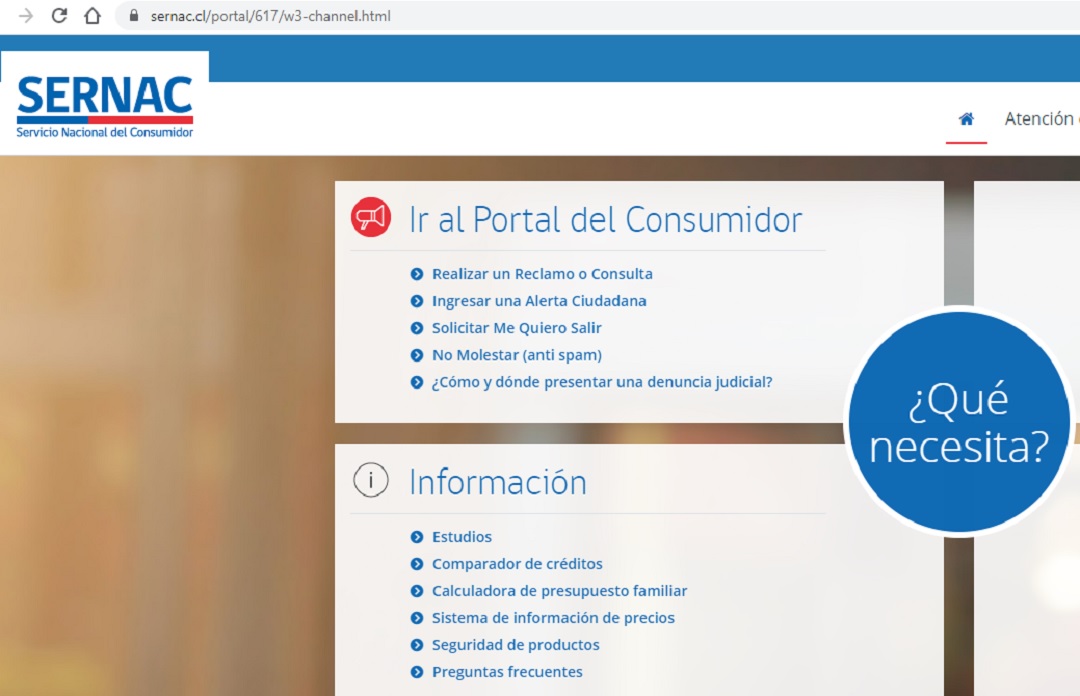Click arrow bullet beside Seguridad de productos
Viewport: 1080px width, 696px height.
coord(417,646)
